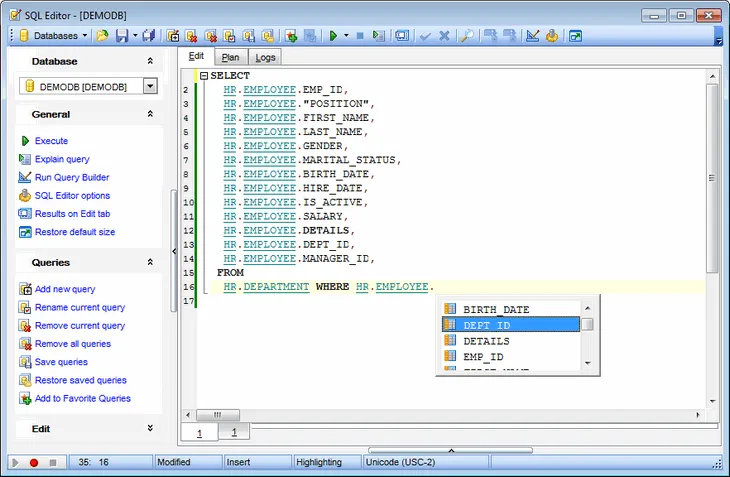
Task: Open the Save options dropdown arrow
Action: point(135,36)
